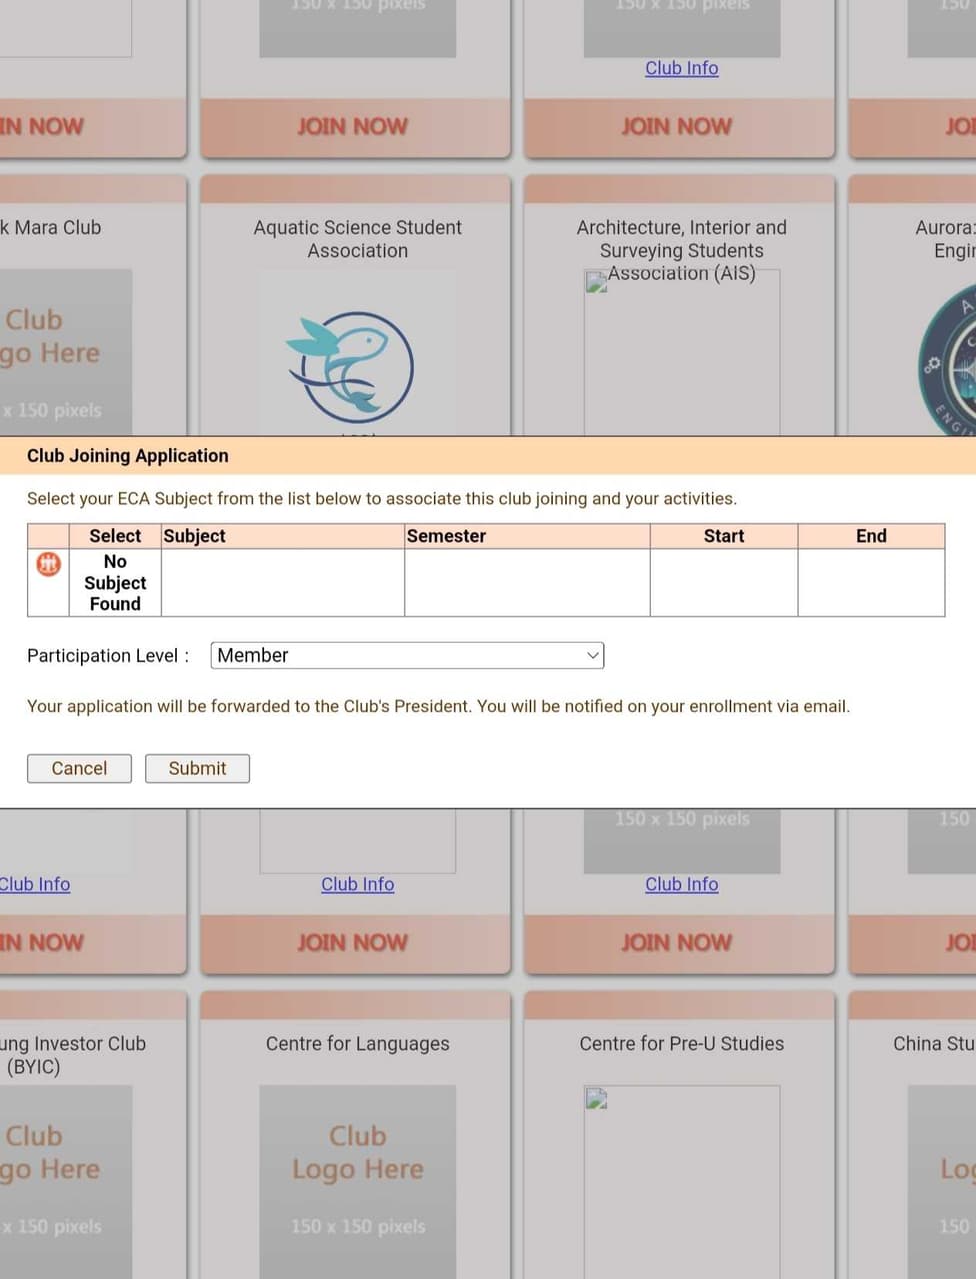
Task: Click the Aurora Engineering circular logo
Action: 949,368
